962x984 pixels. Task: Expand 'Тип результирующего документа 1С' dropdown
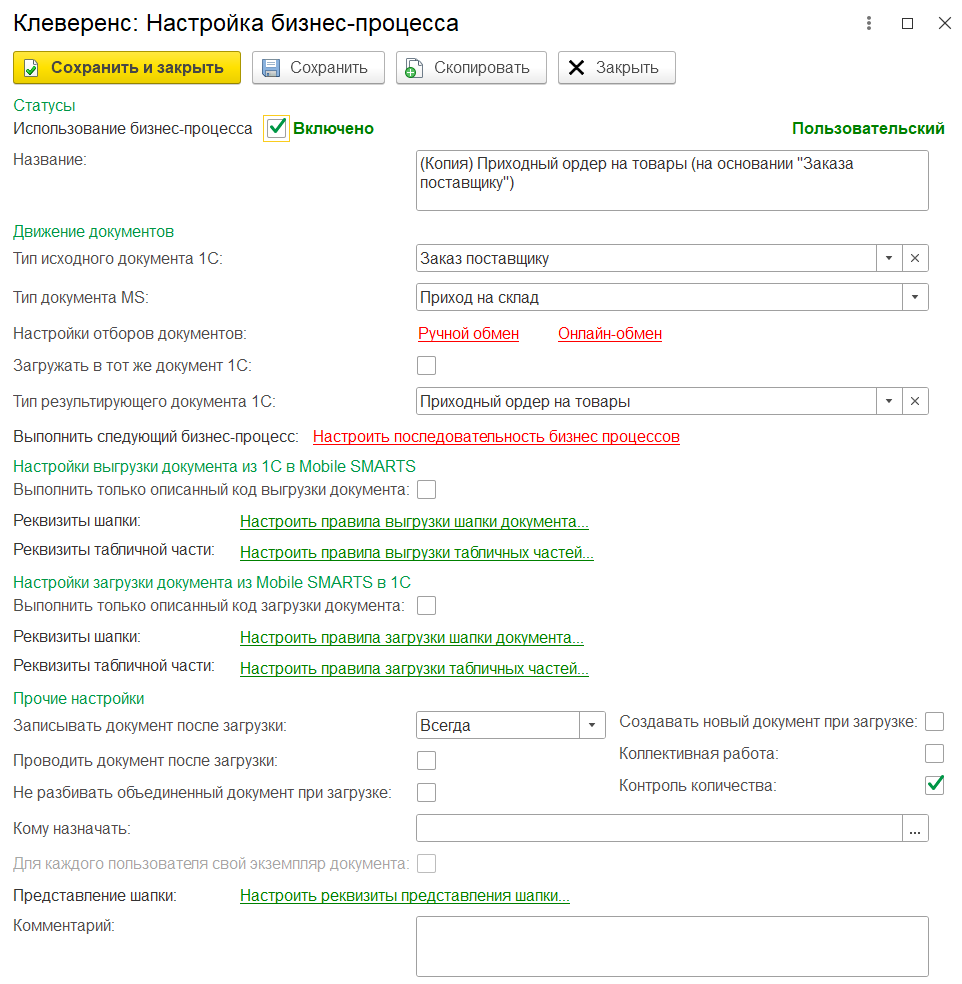pyautogui.click(x=889, y=402)
